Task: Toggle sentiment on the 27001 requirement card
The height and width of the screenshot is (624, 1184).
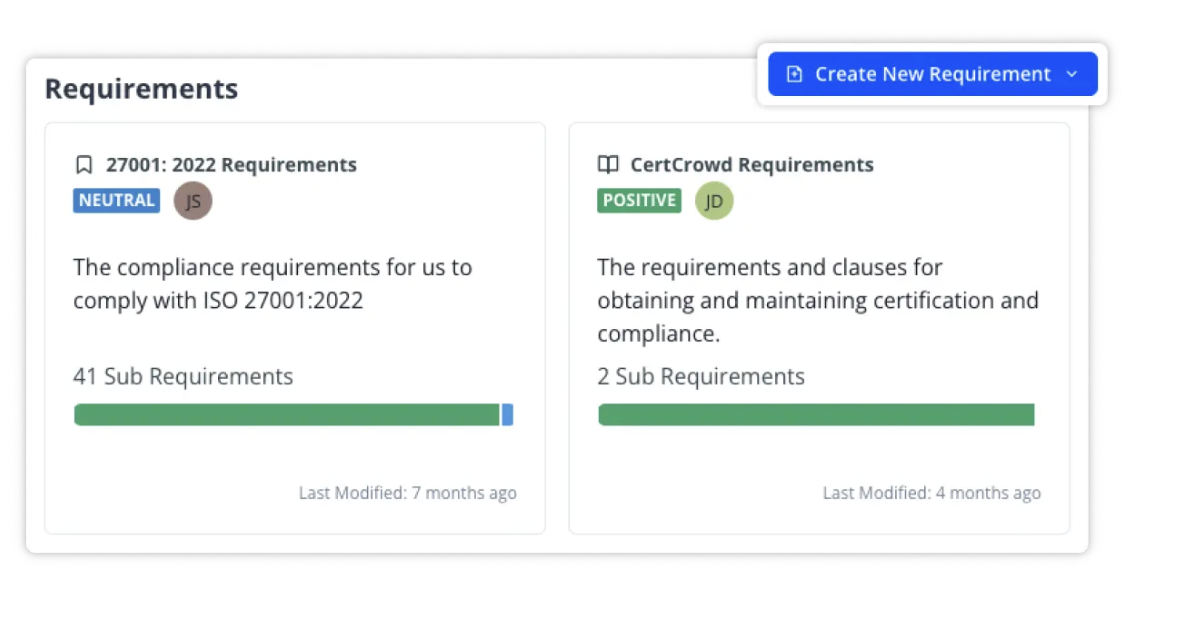Action: (116, 200)
